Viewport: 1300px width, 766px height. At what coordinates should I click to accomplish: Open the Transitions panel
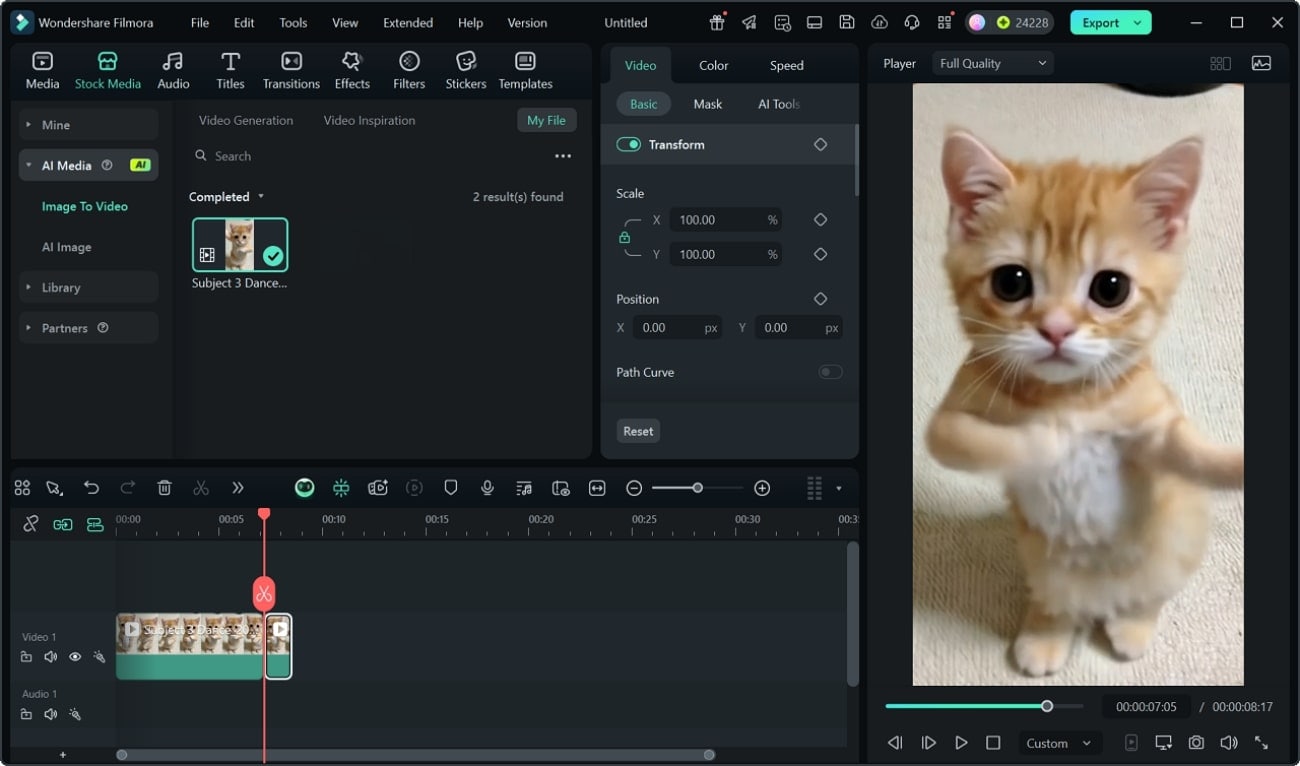291,71
